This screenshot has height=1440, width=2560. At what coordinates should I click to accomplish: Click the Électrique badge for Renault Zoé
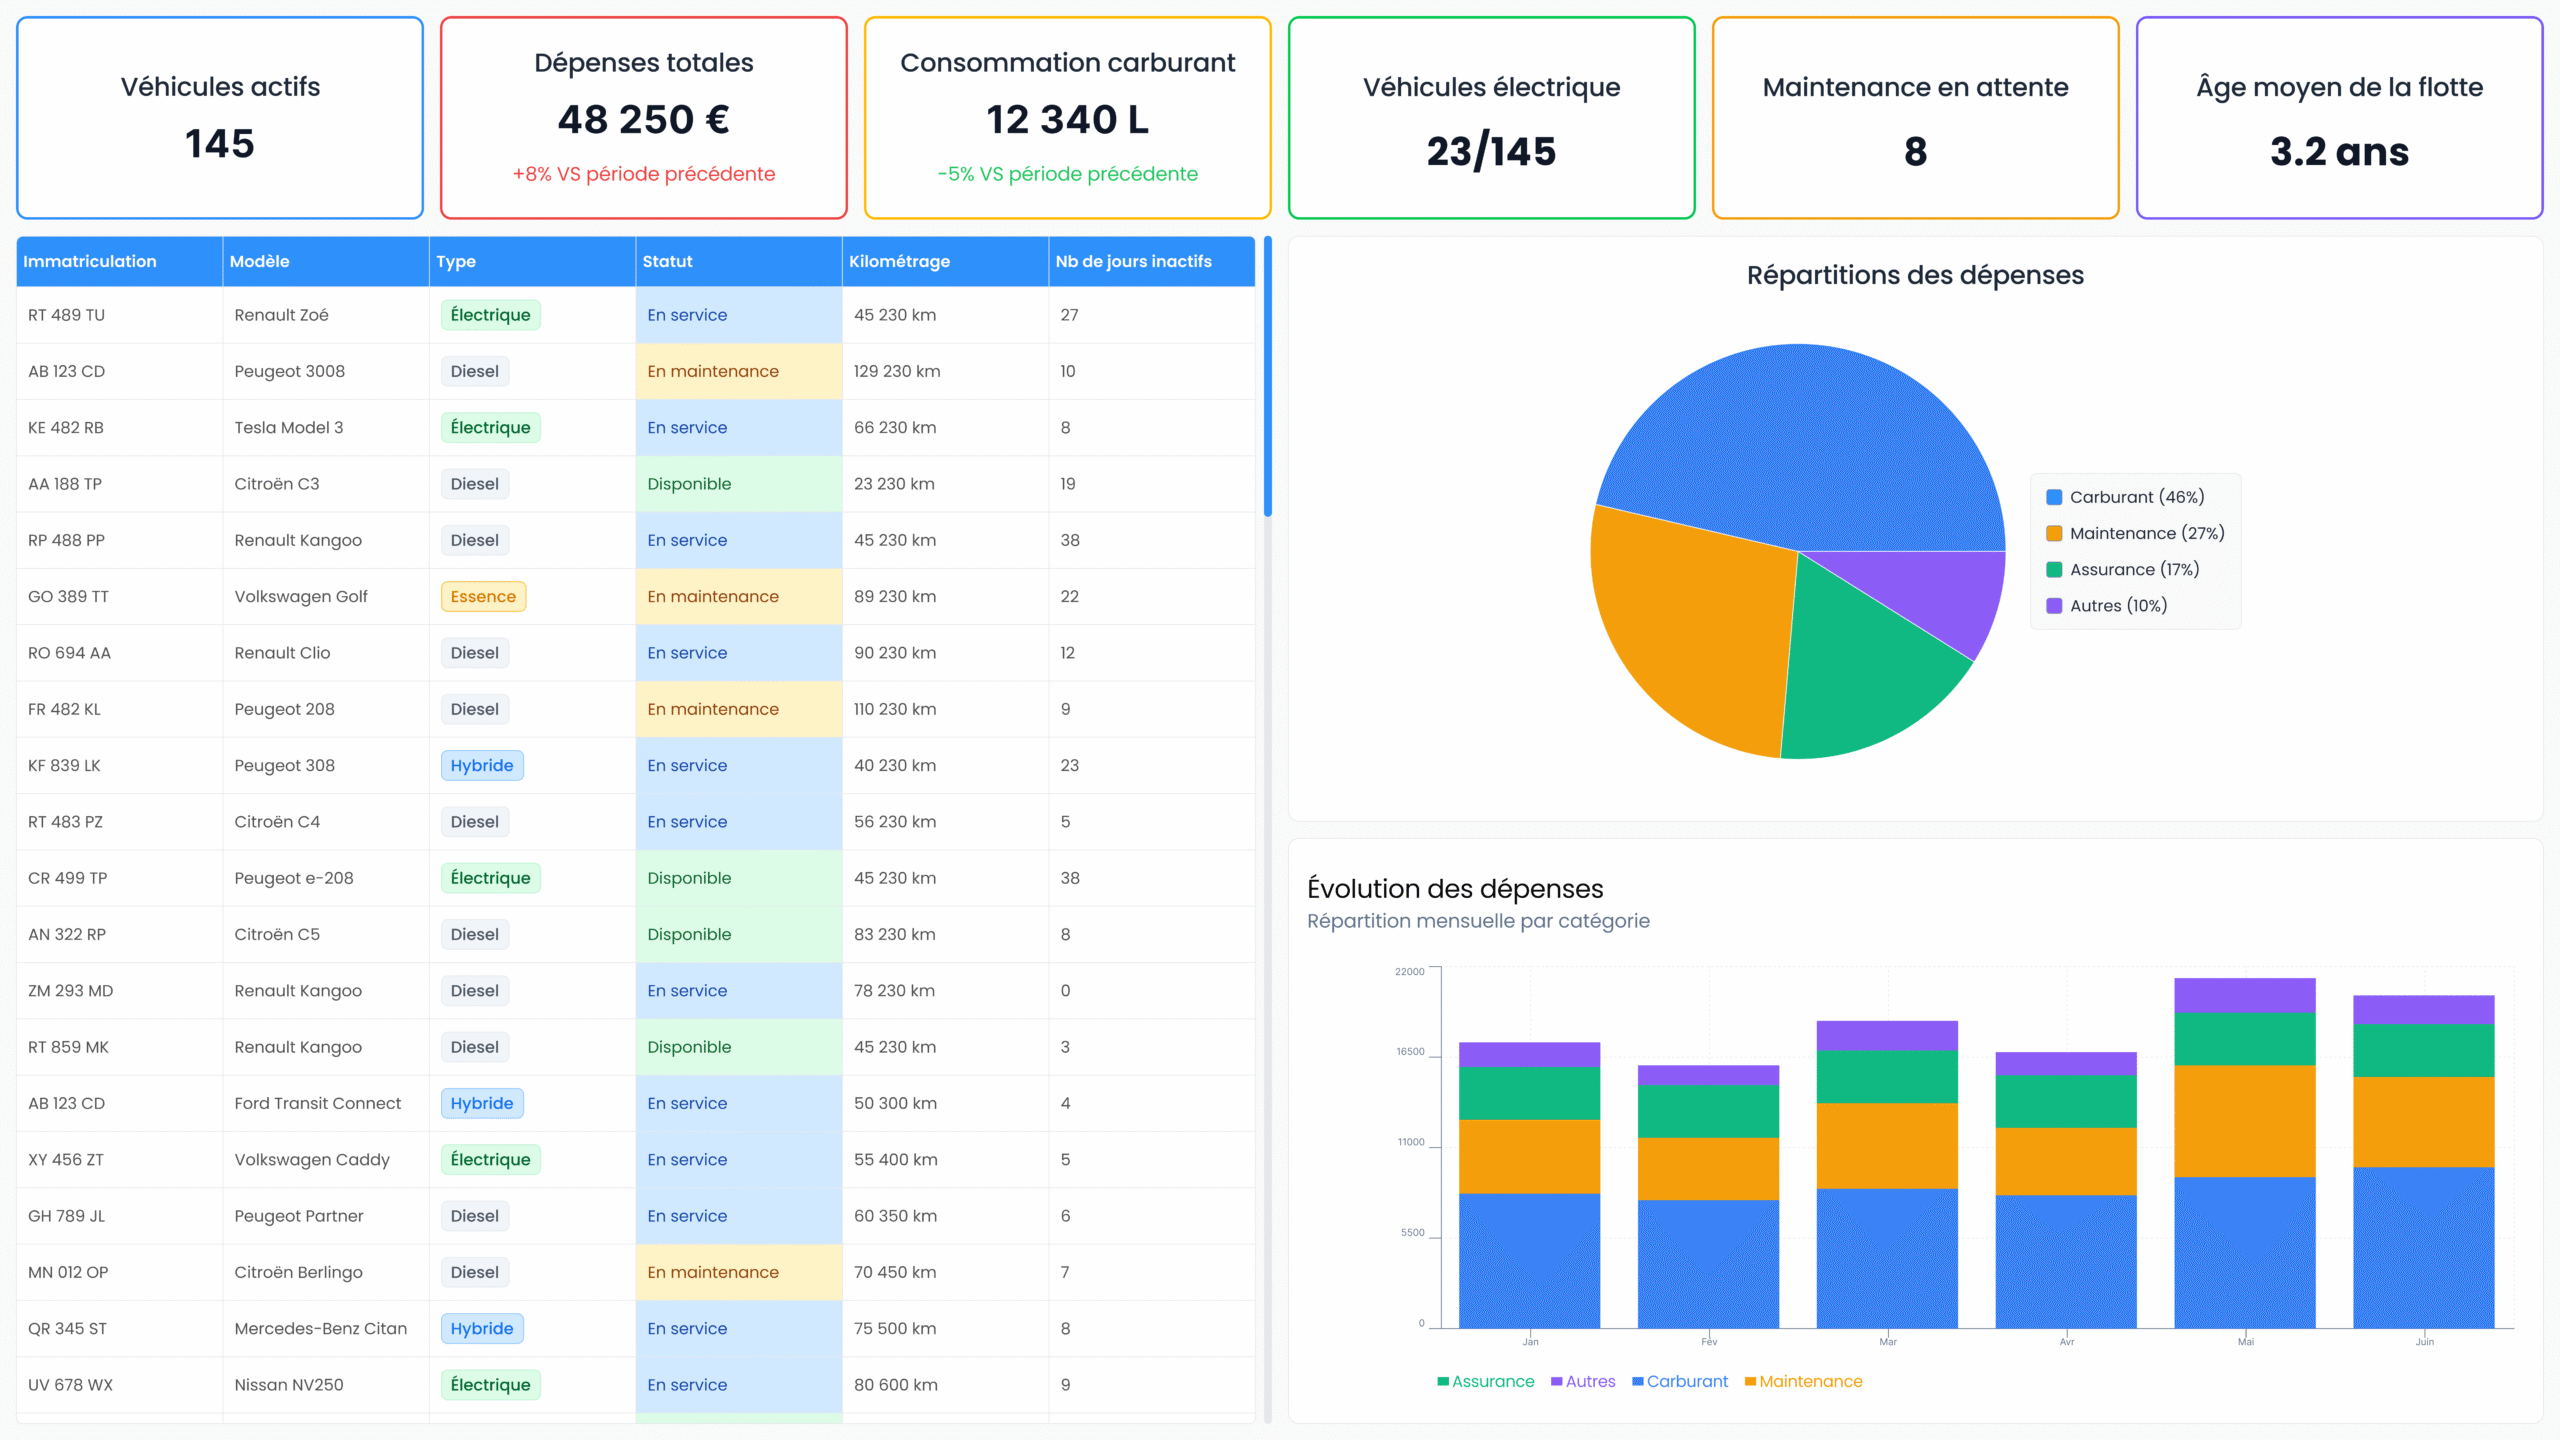490,315
